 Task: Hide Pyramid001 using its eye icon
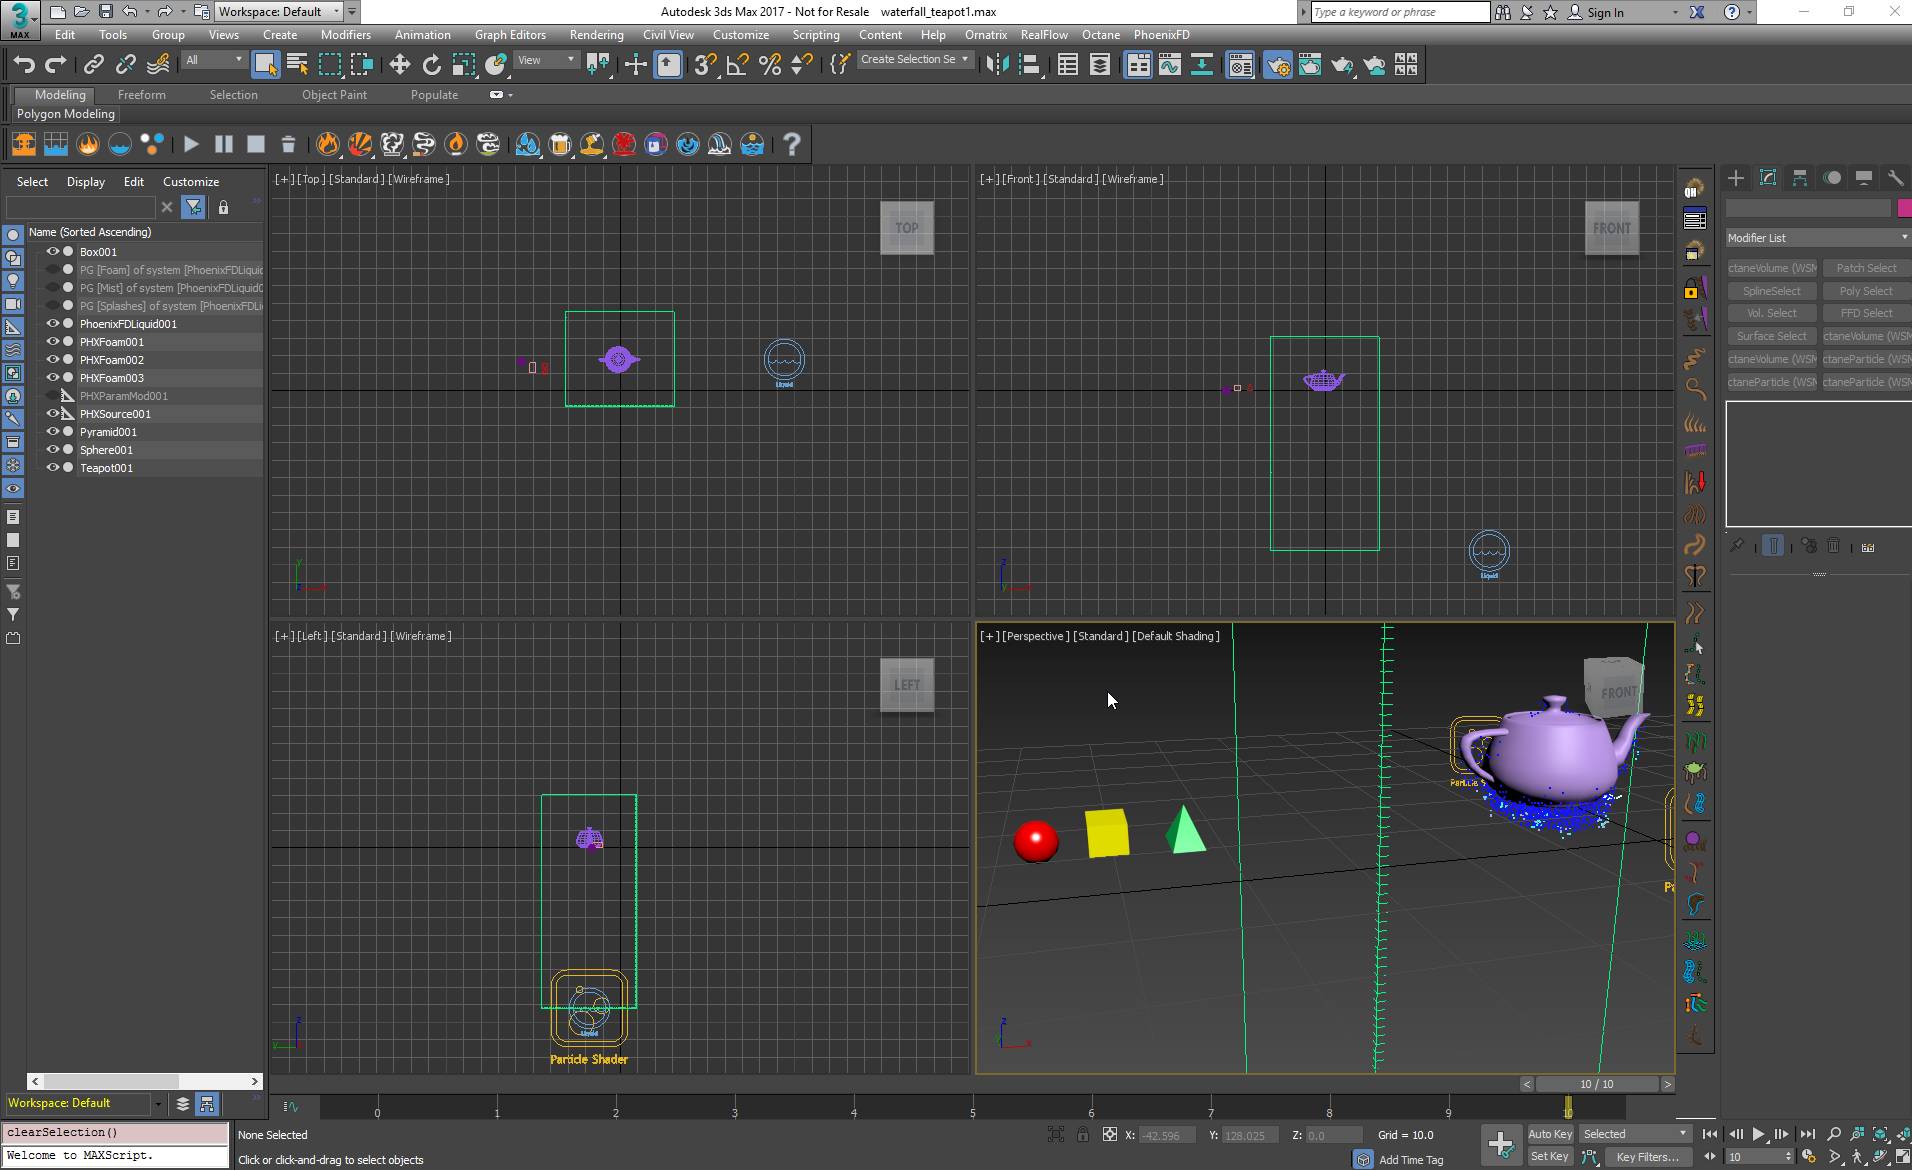[53, 432]
